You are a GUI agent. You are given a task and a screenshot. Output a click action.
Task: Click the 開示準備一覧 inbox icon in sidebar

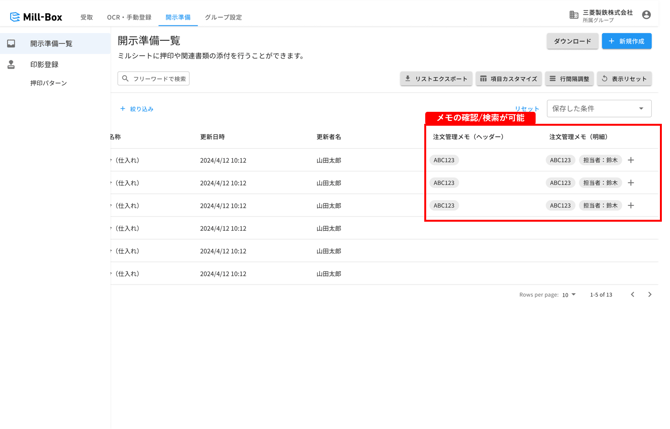click(11, 44)
